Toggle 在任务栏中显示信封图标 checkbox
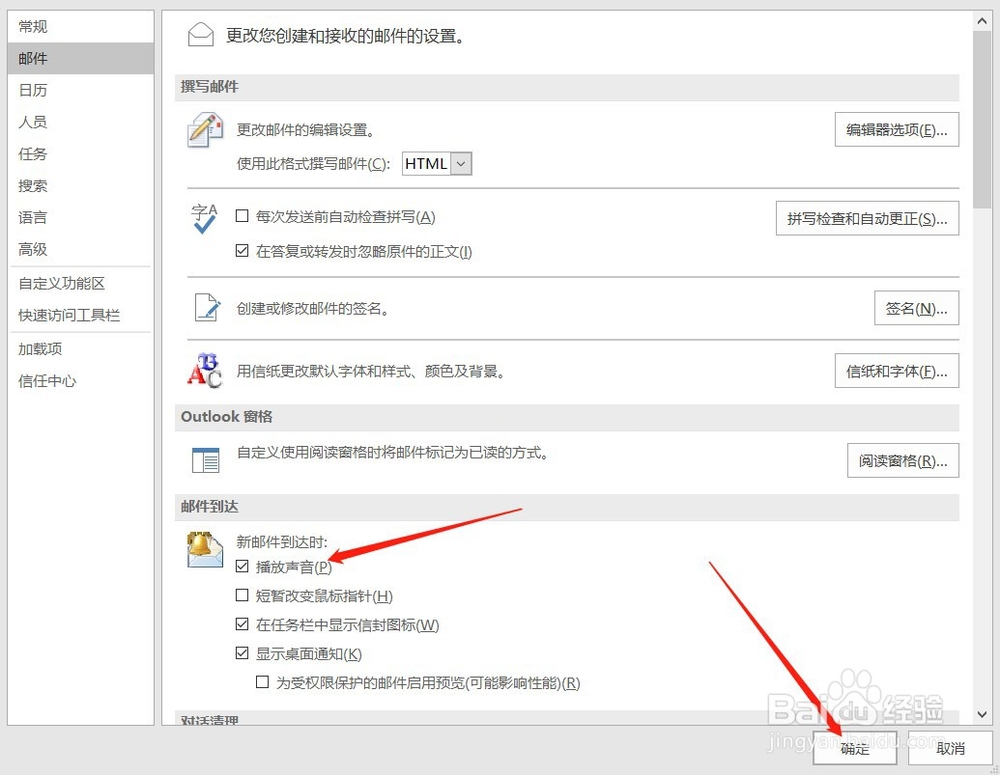This screenshot has width=1000, height=775. pos(242,624)
